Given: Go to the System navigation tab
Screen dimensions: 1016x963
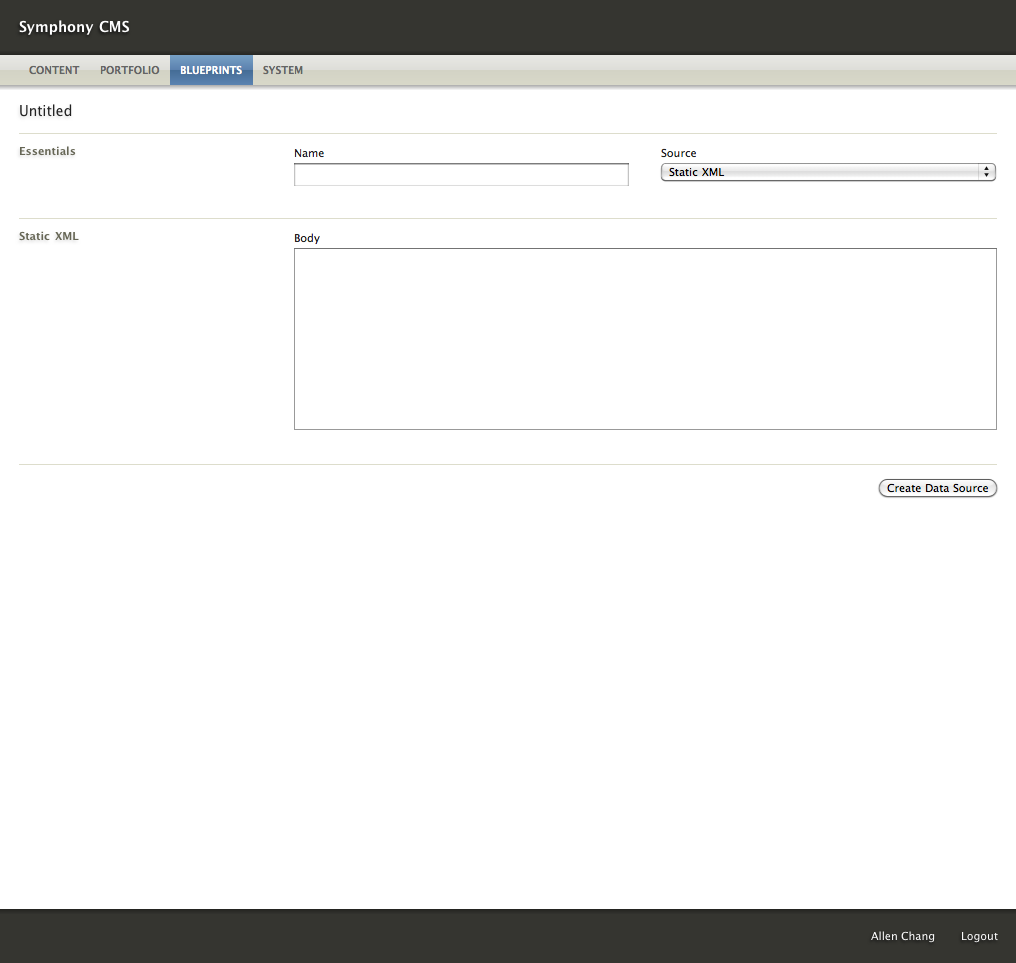Looking at the screenshot, I should click(283, 70).
